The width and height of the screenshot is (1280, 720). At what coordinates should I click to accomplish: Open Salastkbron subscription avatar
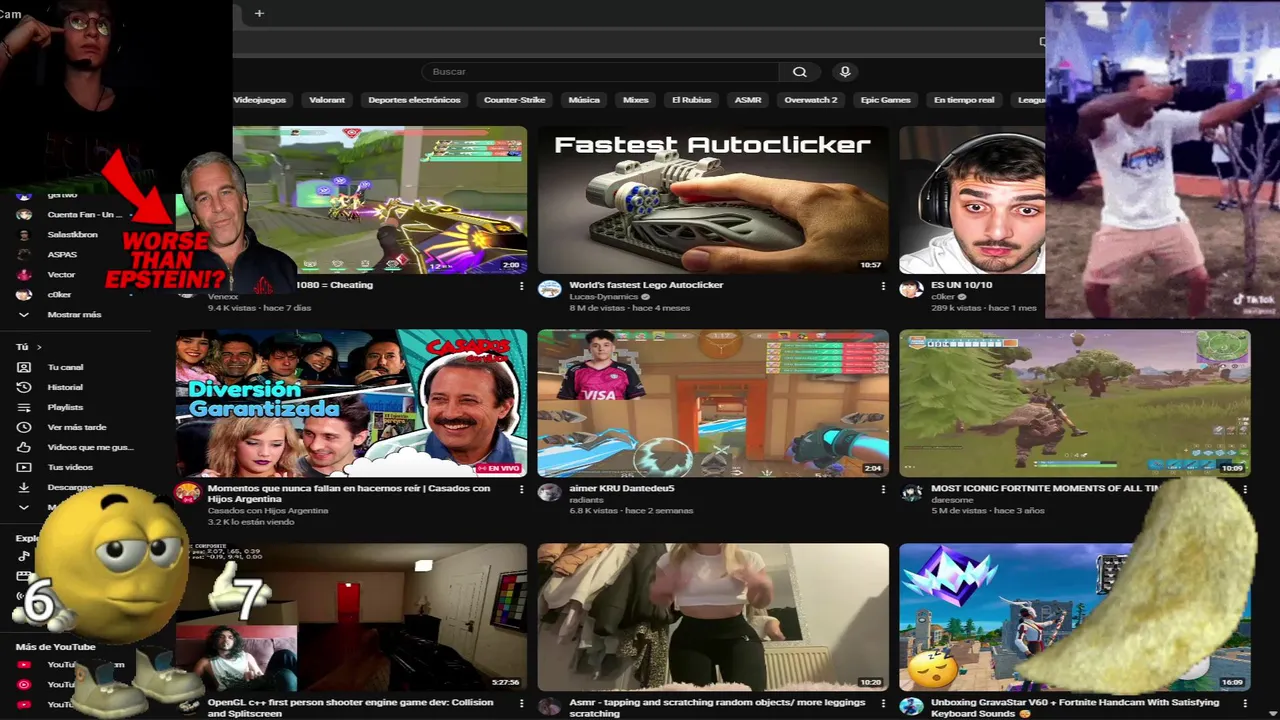pos(24,235)
